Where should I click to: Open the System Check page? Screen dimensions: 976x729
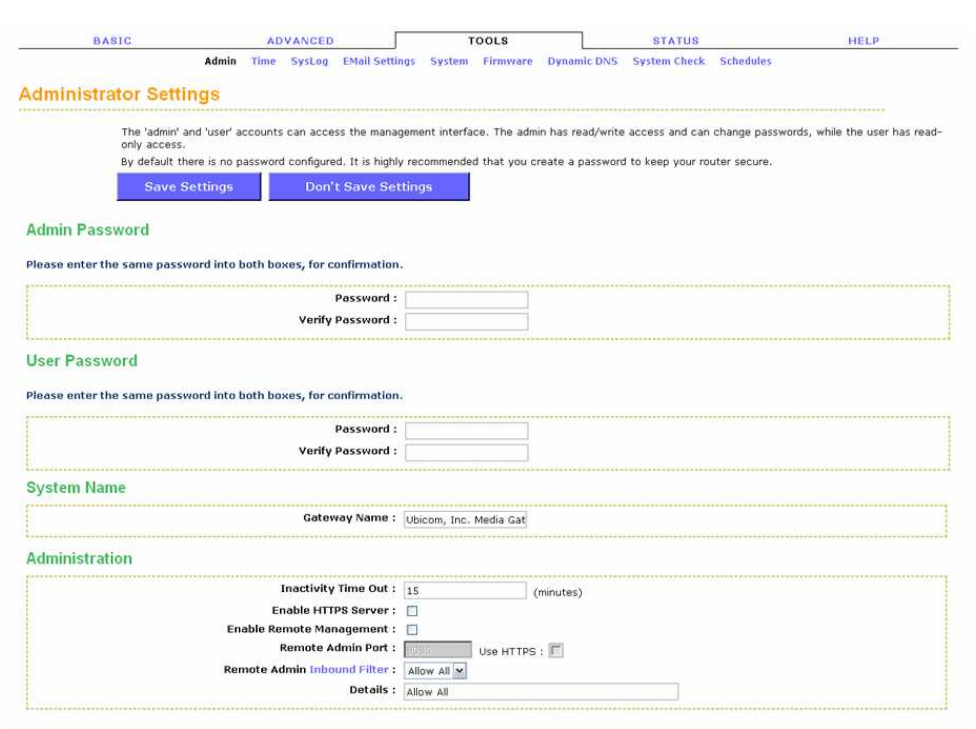click(669, 61)
